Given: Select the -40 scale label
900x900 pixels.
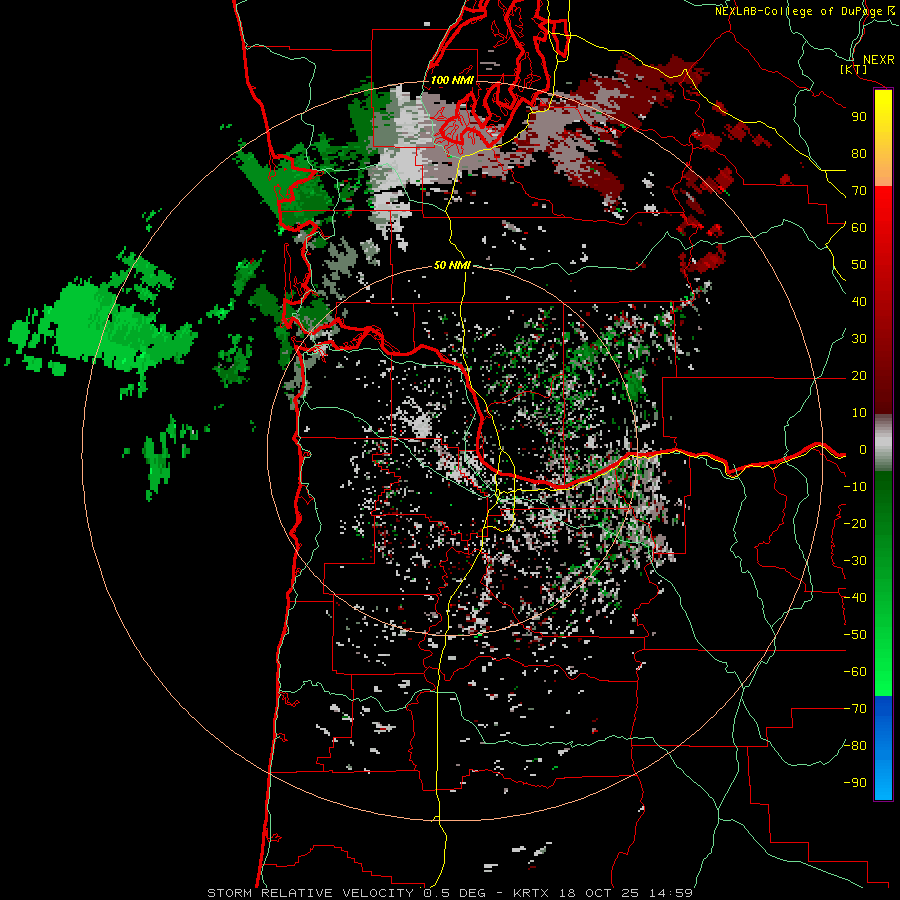Looking at the screenshot, I should (855, 598).
